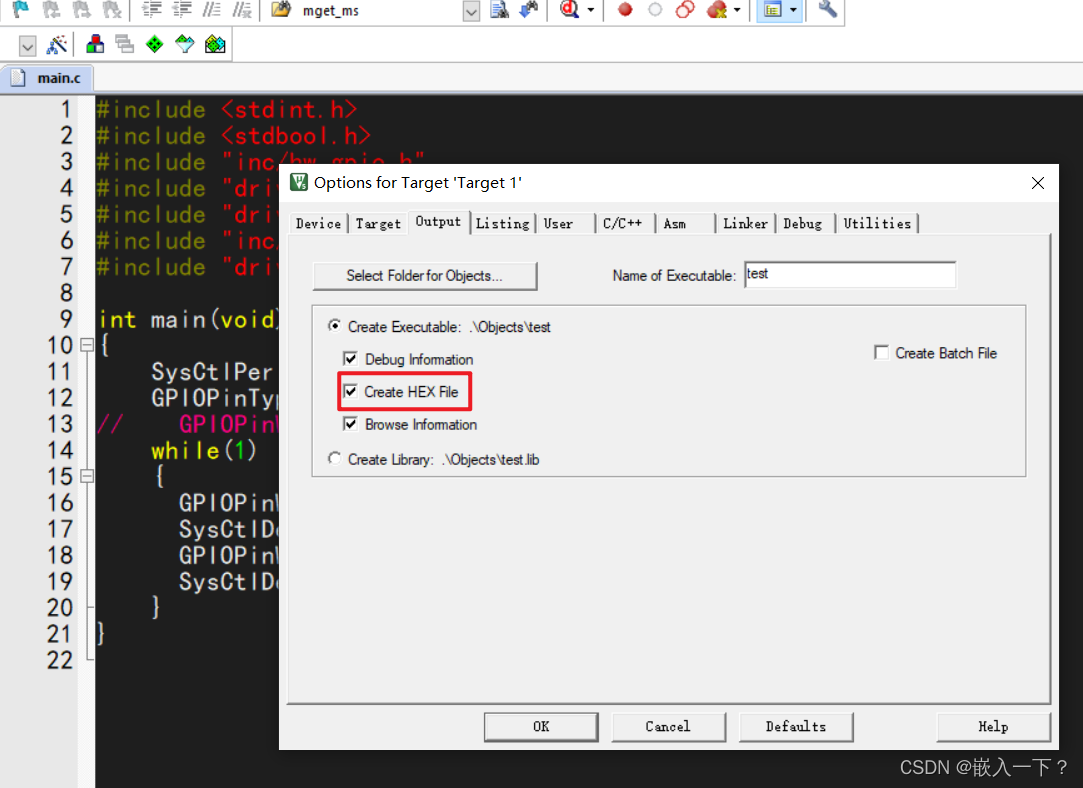
Task: Insert breakpoint red dot icon
Action: coord(625,10)
